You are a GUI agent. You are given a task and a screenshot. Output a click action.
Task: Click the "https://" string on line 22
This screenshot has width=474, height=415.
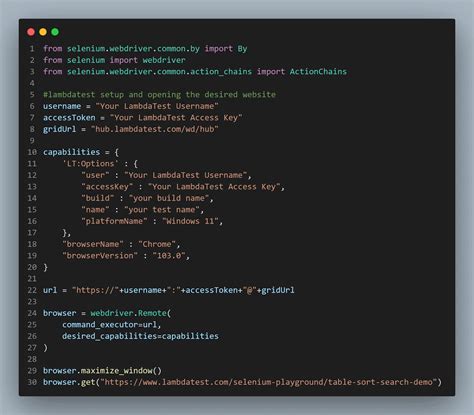[x=95, y=290]
